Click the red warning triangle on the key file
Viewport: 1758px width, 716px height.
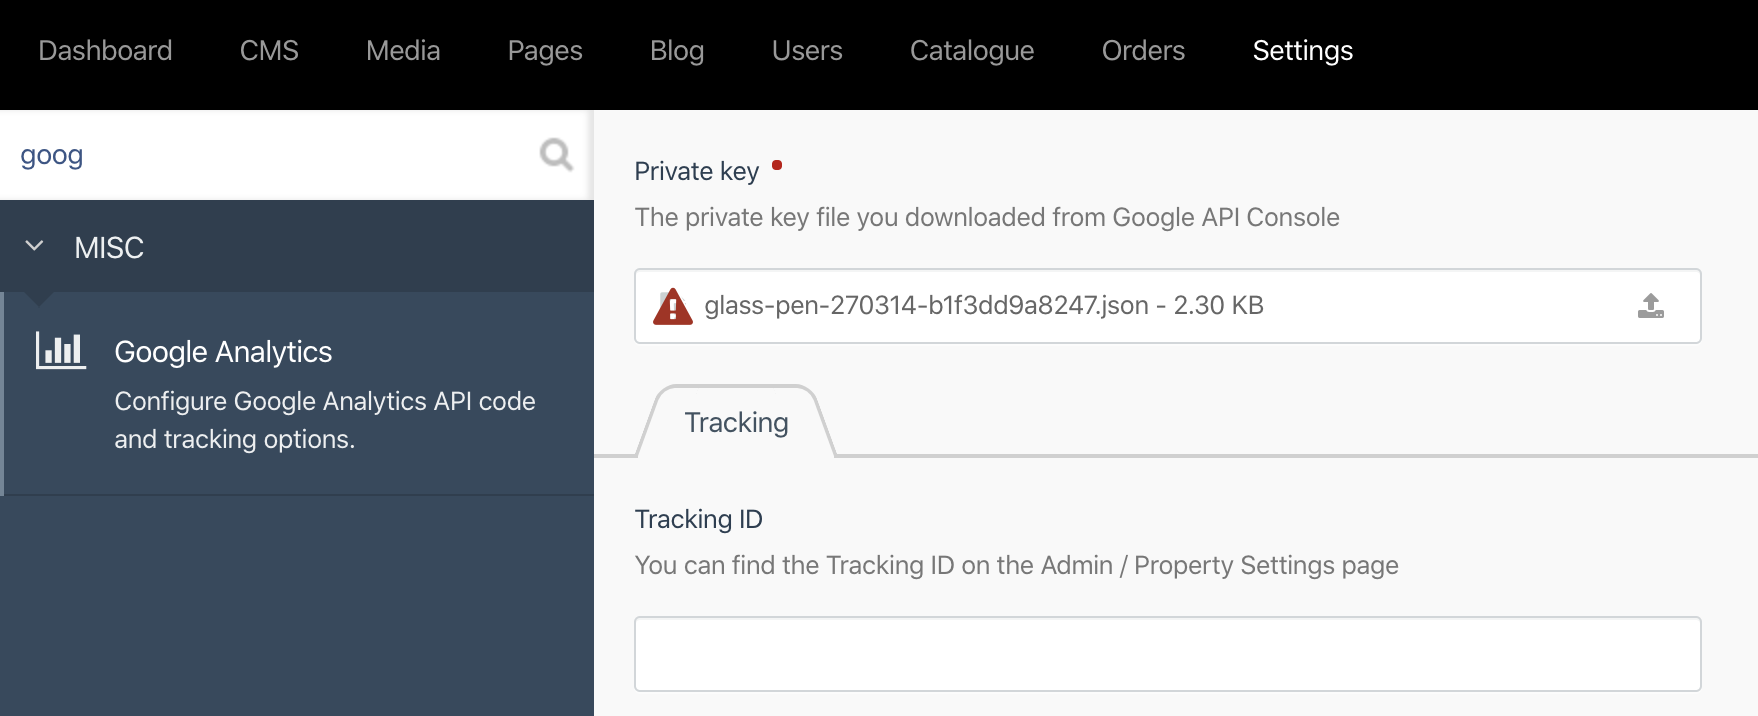(672, 307)
